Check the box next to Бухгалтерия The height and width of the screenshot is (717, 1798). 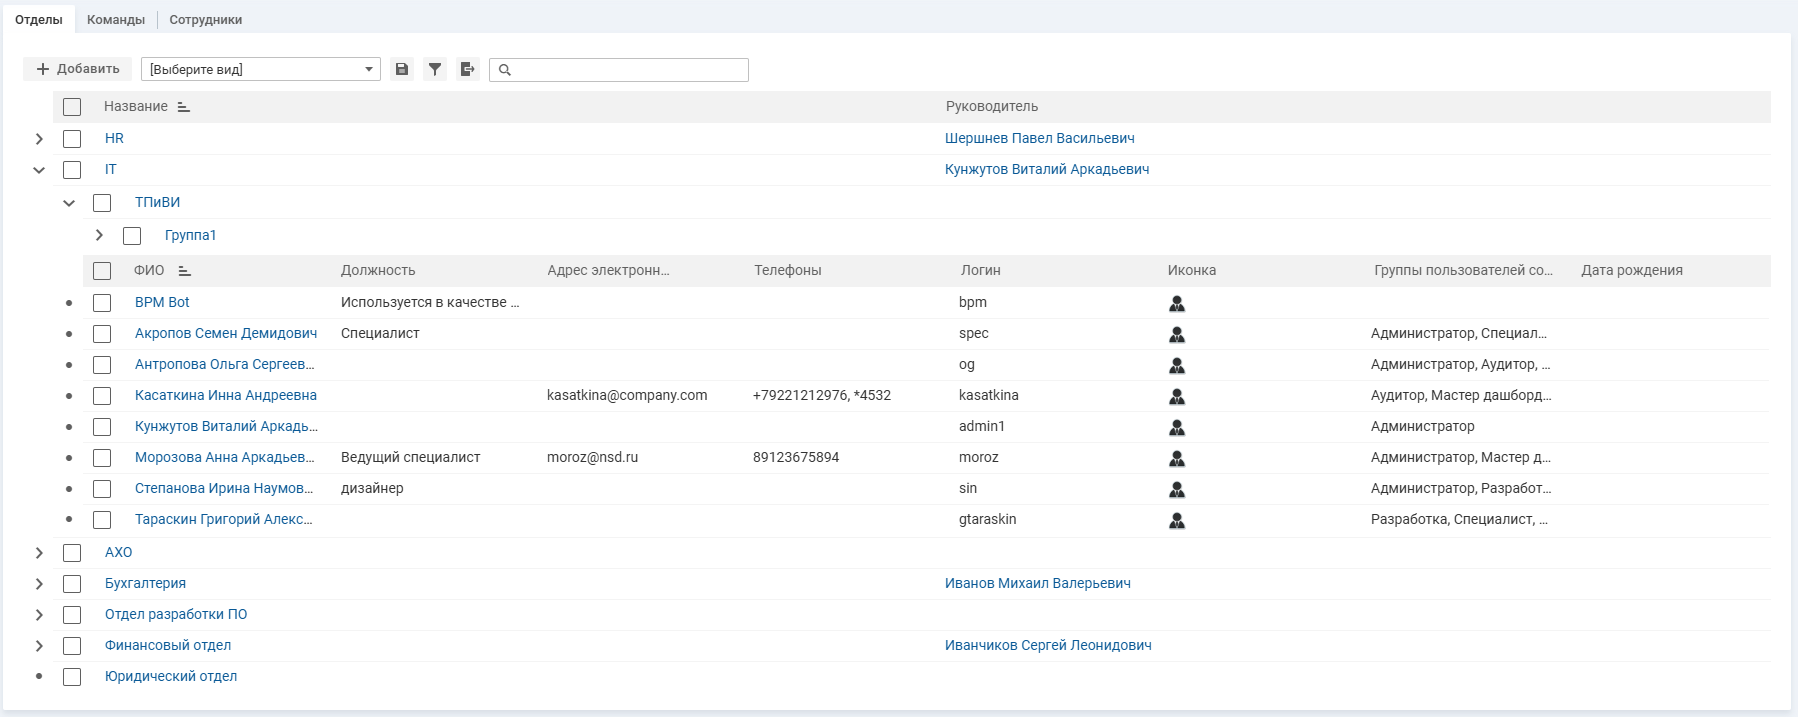72,584
